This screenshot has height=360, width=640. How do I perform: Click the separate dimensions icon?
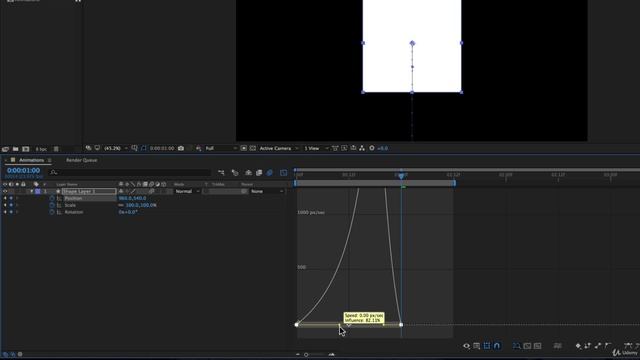pyautogui.click(x=557, y=346)
